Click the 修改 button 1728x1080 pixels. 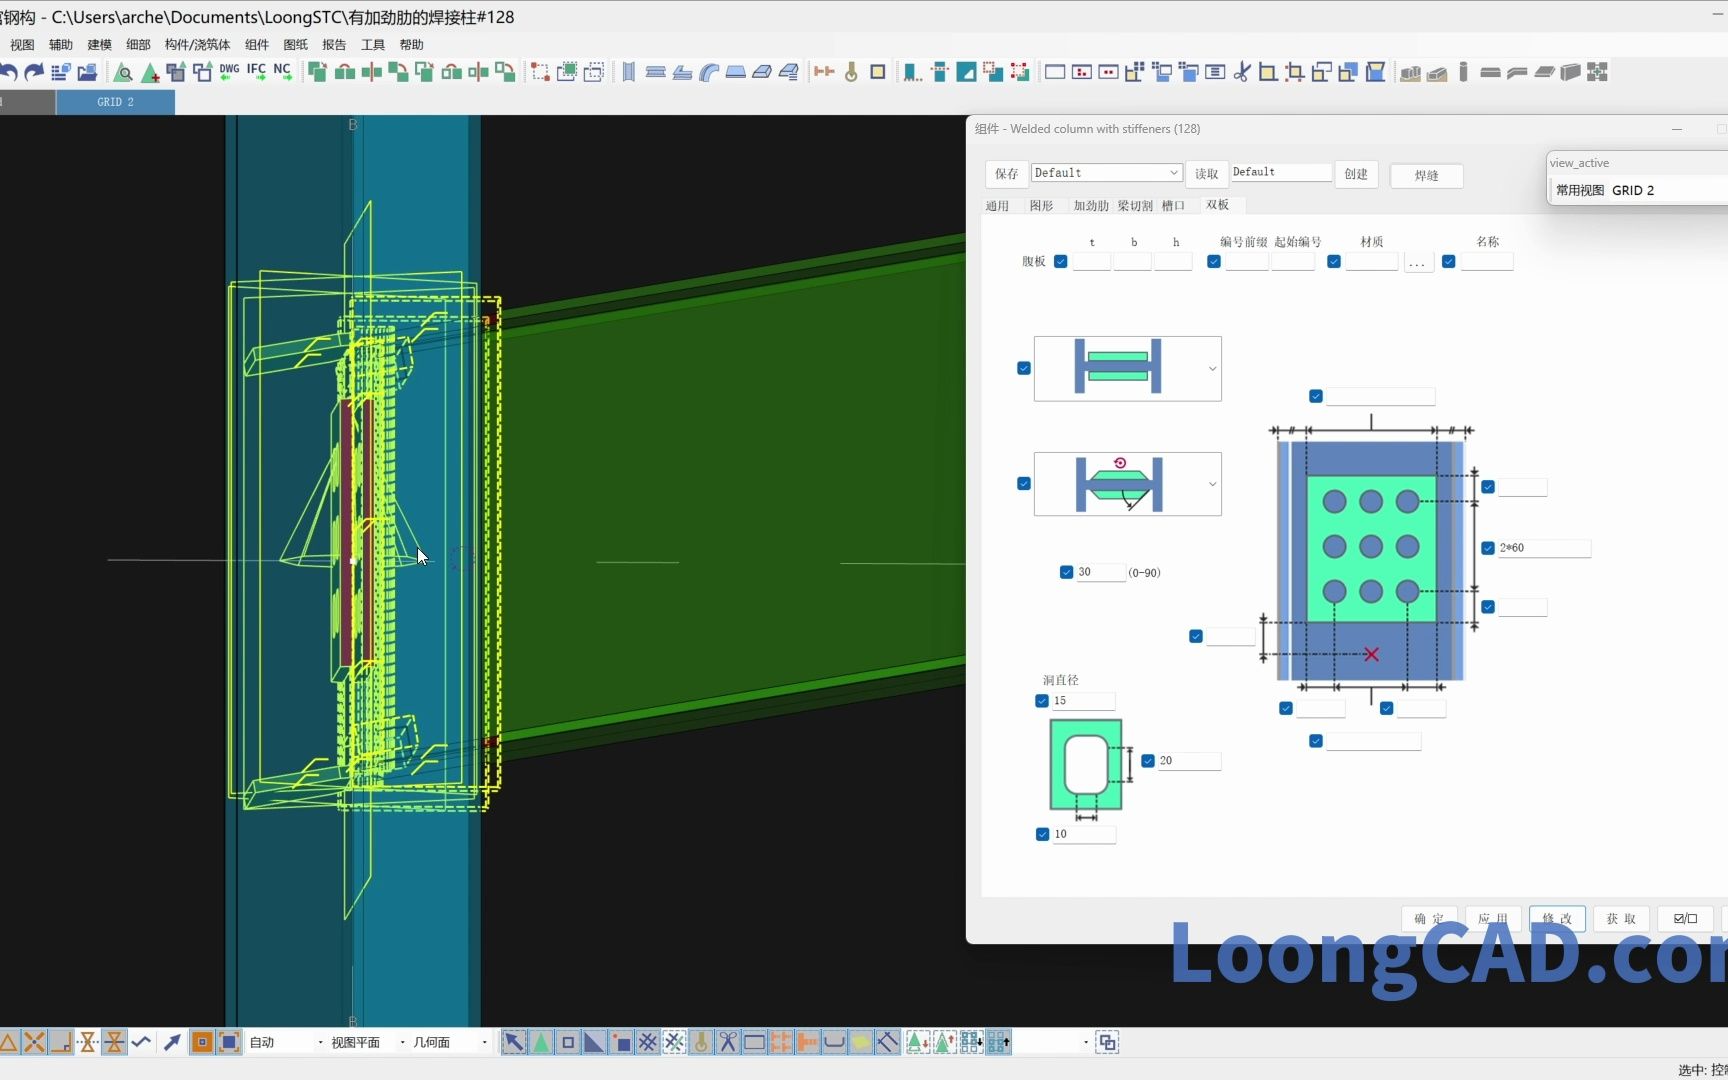1557,919
